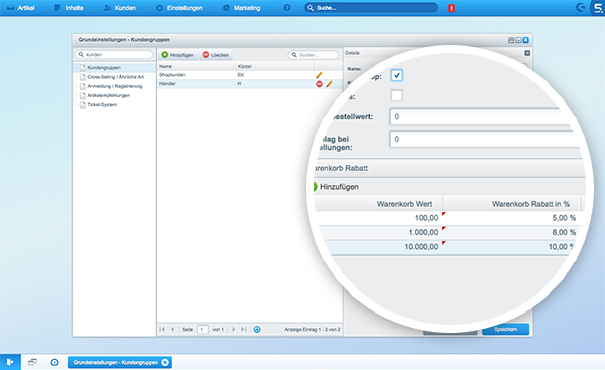Refresh the customer group list
This screenshot has width=605, height=370.
[257, 329]
